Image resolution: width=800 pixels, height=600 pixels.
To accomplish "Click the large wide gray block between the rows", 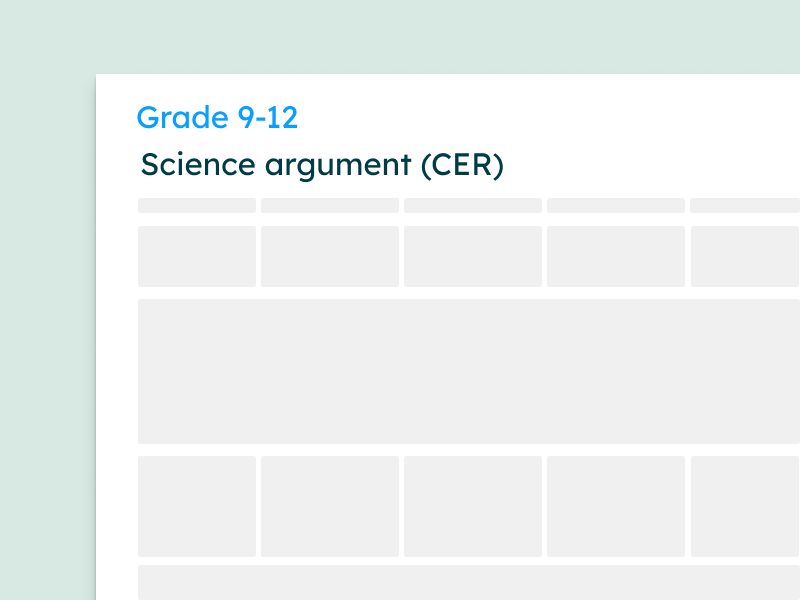I will click(469, 371).
